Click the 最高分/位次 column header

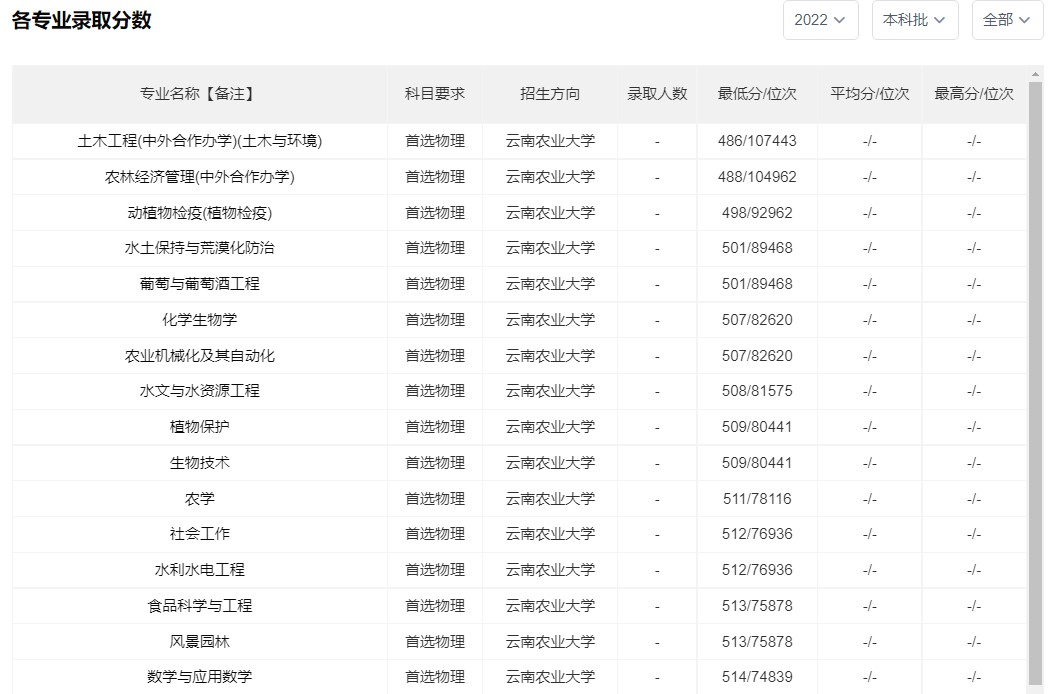973,94
